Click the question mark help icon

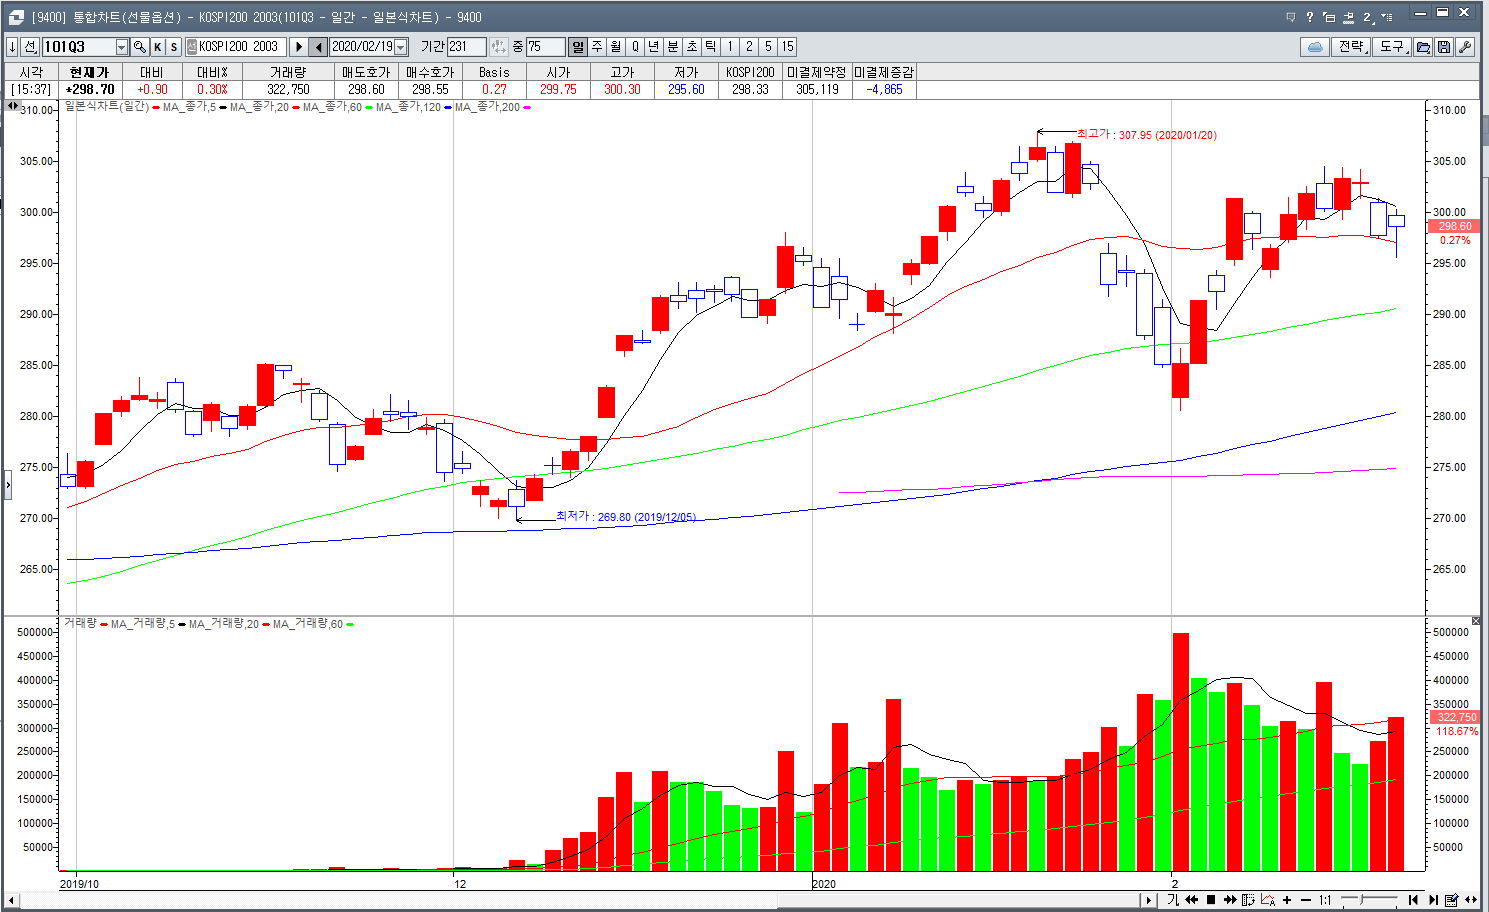coord(1310,17)
